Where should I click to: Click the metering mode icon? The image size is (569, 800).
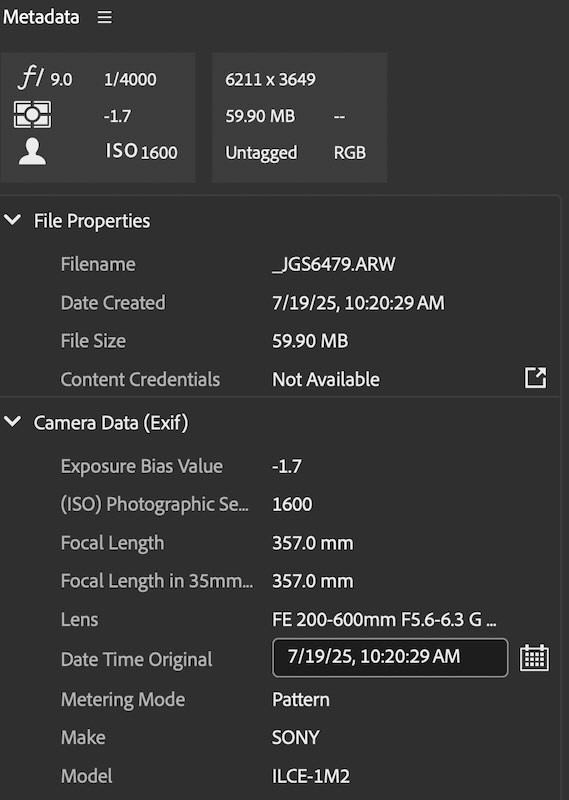(x=32, y=114)
